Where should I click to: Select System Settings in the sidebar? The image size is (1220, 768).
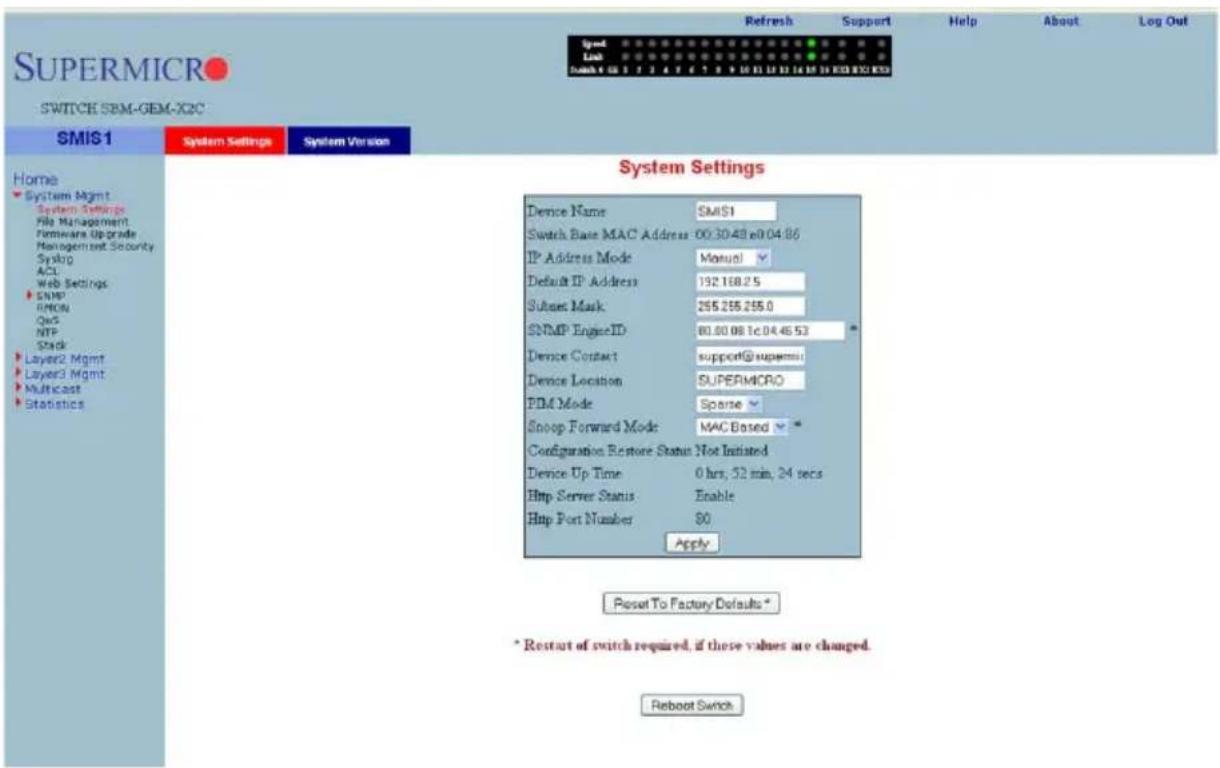tap(81, 210)
